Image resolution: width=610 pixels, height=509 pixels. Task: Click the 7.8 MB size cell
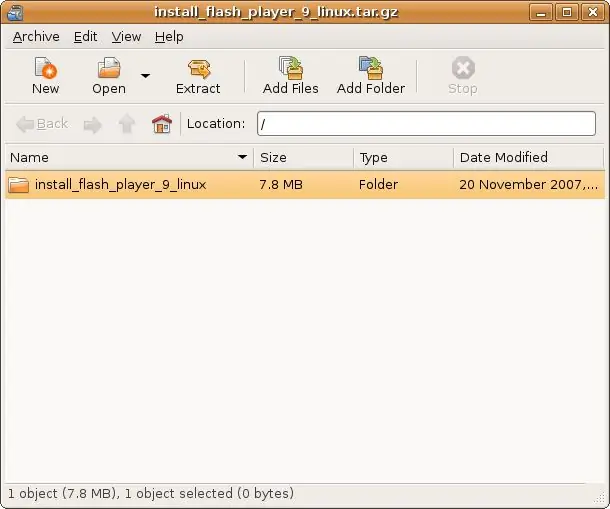pos(281,184)
